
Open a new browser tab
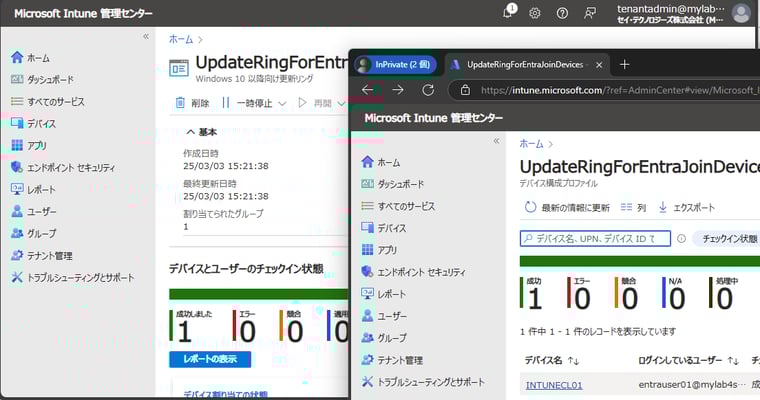(x=624, y=64)
